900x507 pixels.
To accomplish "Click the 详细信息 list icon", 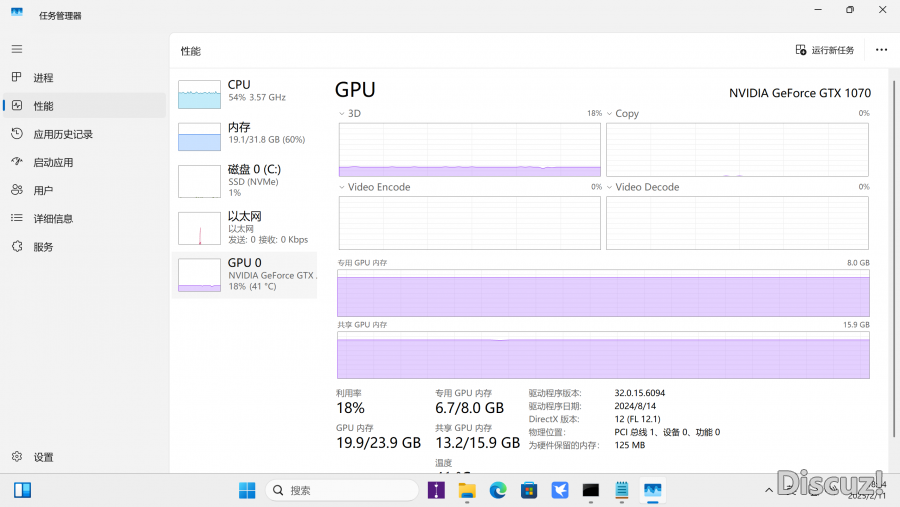I will (x=17, y=218).
